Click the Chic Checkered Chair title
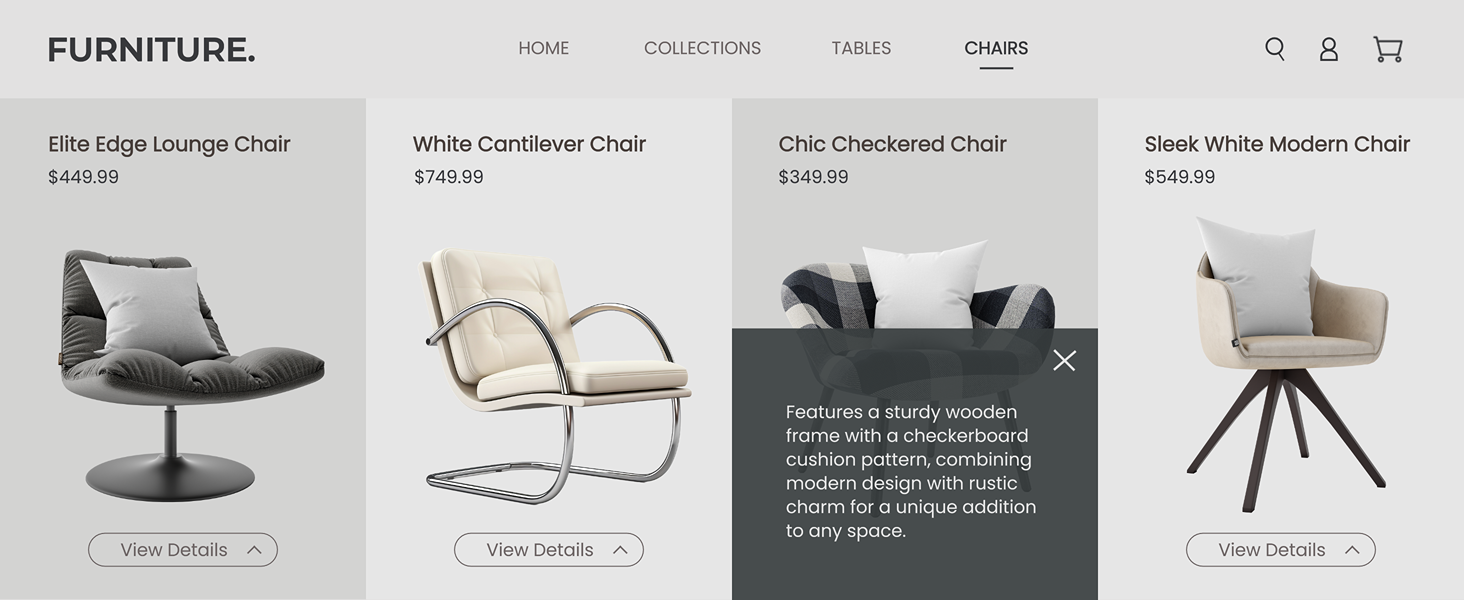 (x=892, y=144)
